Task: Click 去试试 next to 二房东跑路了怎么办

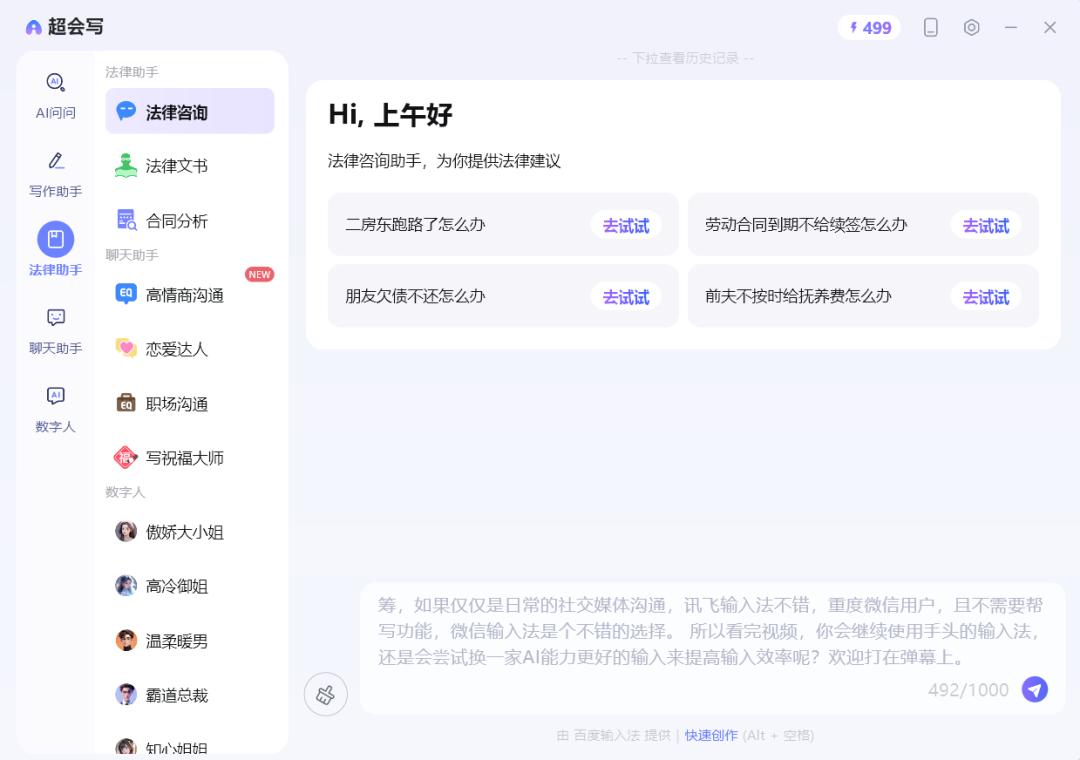Action: tap(626, 226)
